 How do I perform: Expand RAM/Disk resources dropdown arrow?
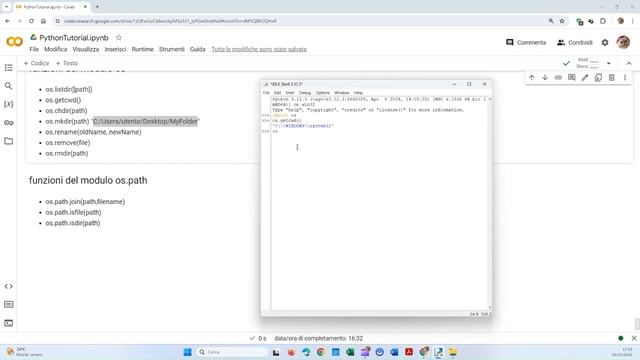(x=609, y=63)
